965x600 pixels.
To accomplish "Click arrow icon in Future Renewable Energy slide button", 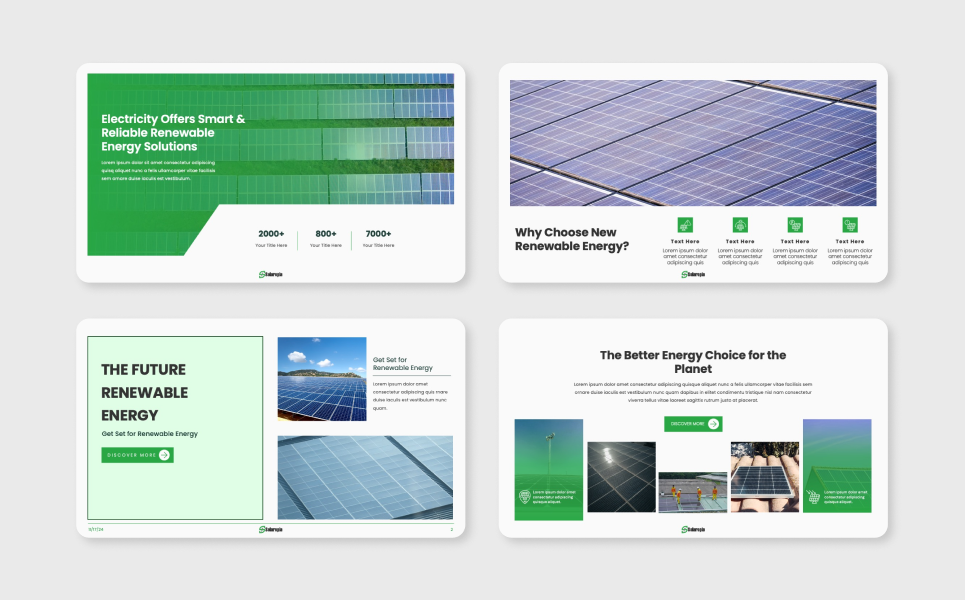I will tap(165, 455).
